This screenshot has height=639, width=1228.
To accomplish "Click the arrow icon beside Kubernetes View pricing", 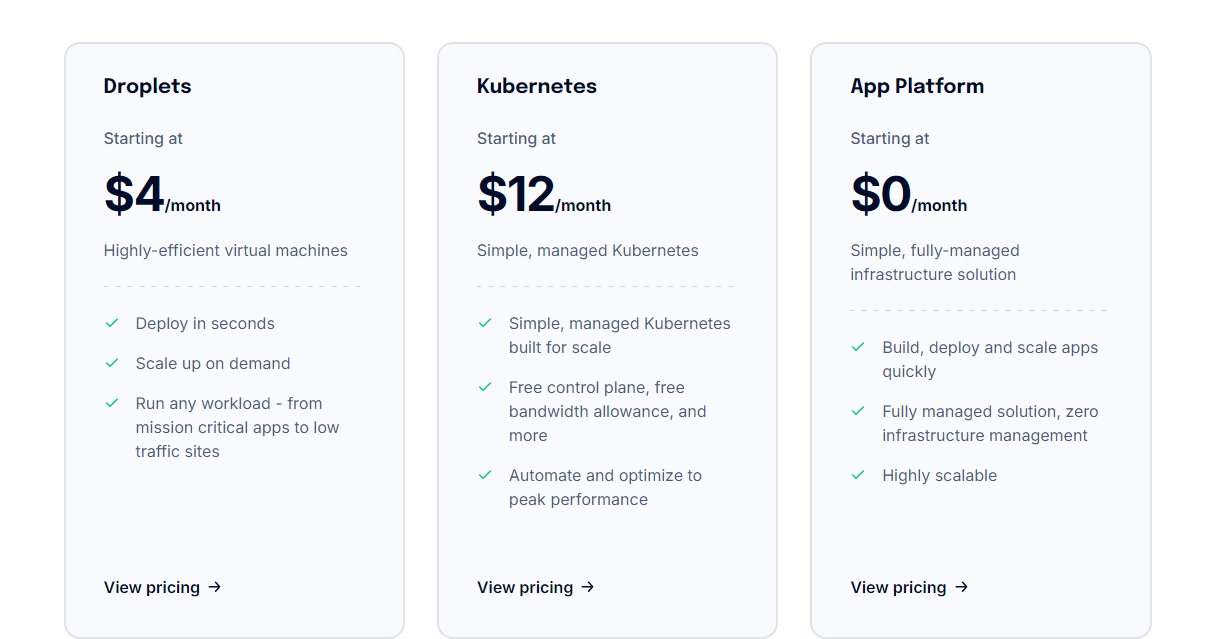I will tap(588, 587).
